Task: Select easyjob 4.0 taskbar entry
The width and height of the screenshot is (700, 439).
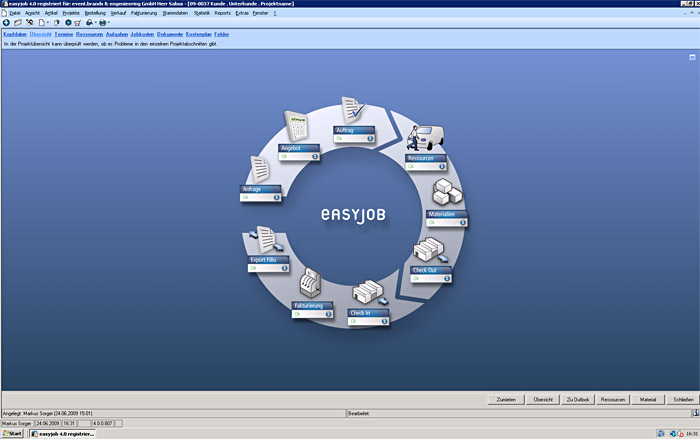Action: (x=62, y=433)
